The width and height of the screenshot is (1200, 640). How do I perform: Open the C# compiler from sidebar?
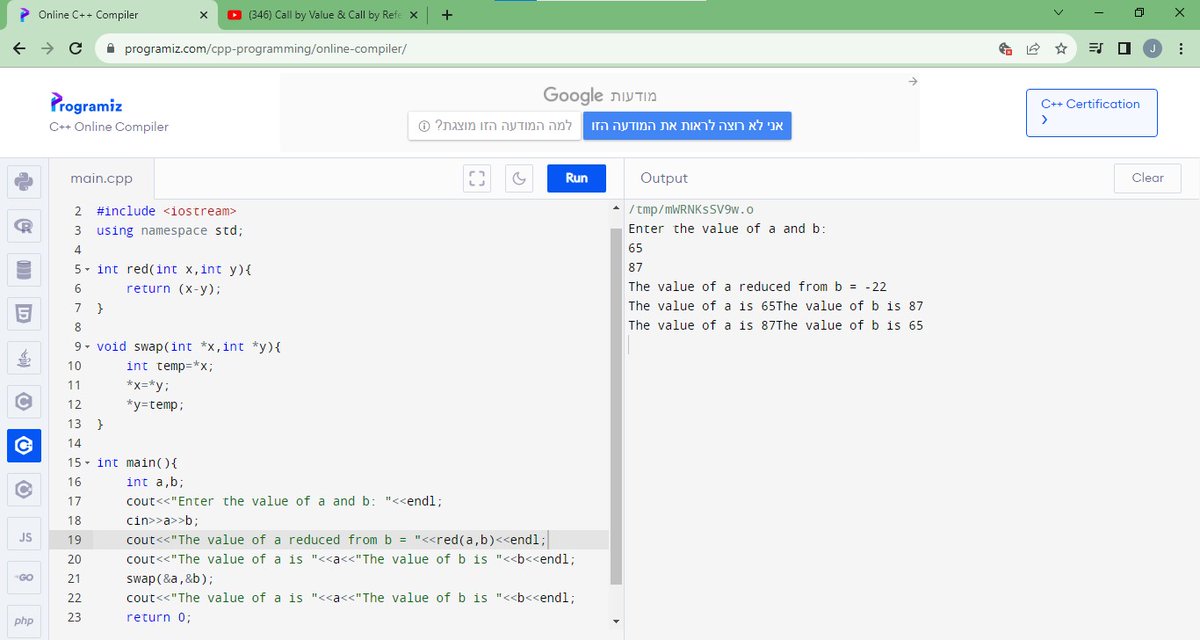click(24, 489)
